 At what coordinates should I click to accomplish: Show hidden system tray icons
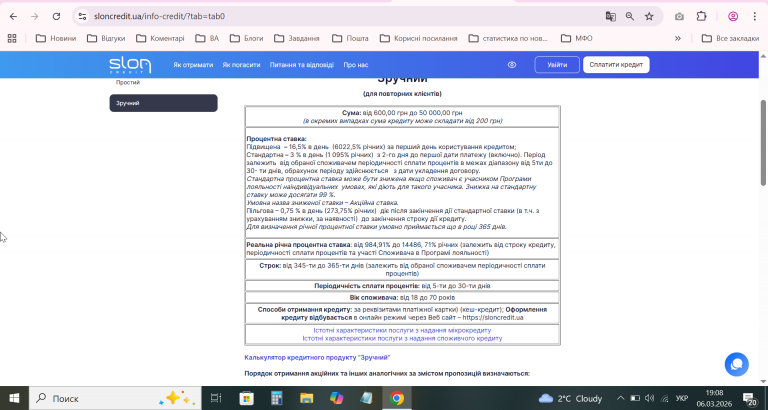[620, 398]
